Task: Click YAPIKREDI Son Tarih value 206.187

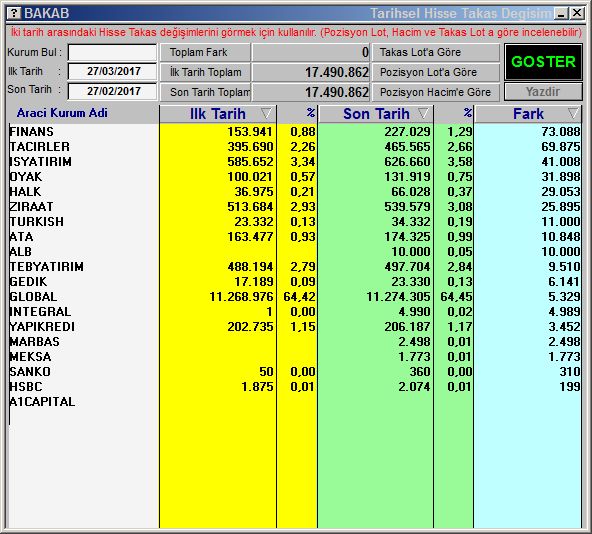Action: pyautogui.click(x=407, y=327)
